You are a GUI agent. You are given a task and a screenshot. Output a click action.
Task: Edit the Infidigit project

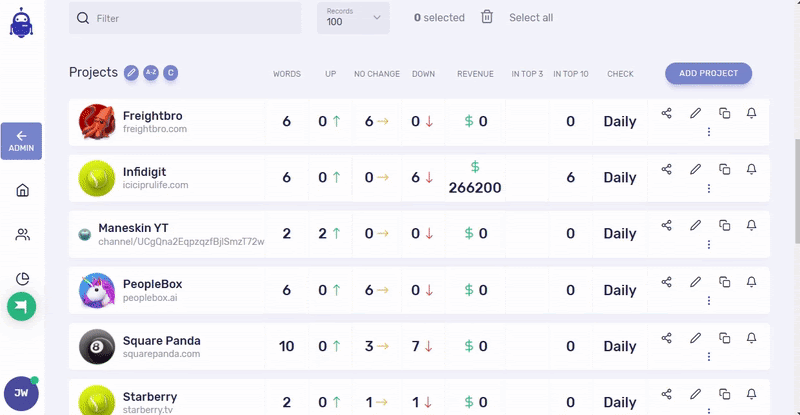695,169
